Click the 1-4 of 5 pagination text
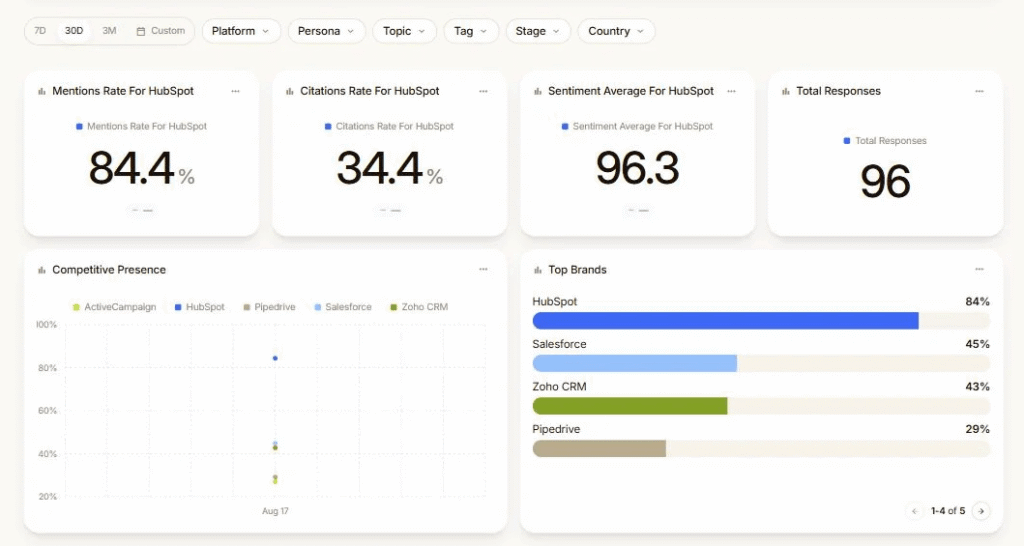The width and height of the screenshot is (1024, 546). (x=948, y=511)
